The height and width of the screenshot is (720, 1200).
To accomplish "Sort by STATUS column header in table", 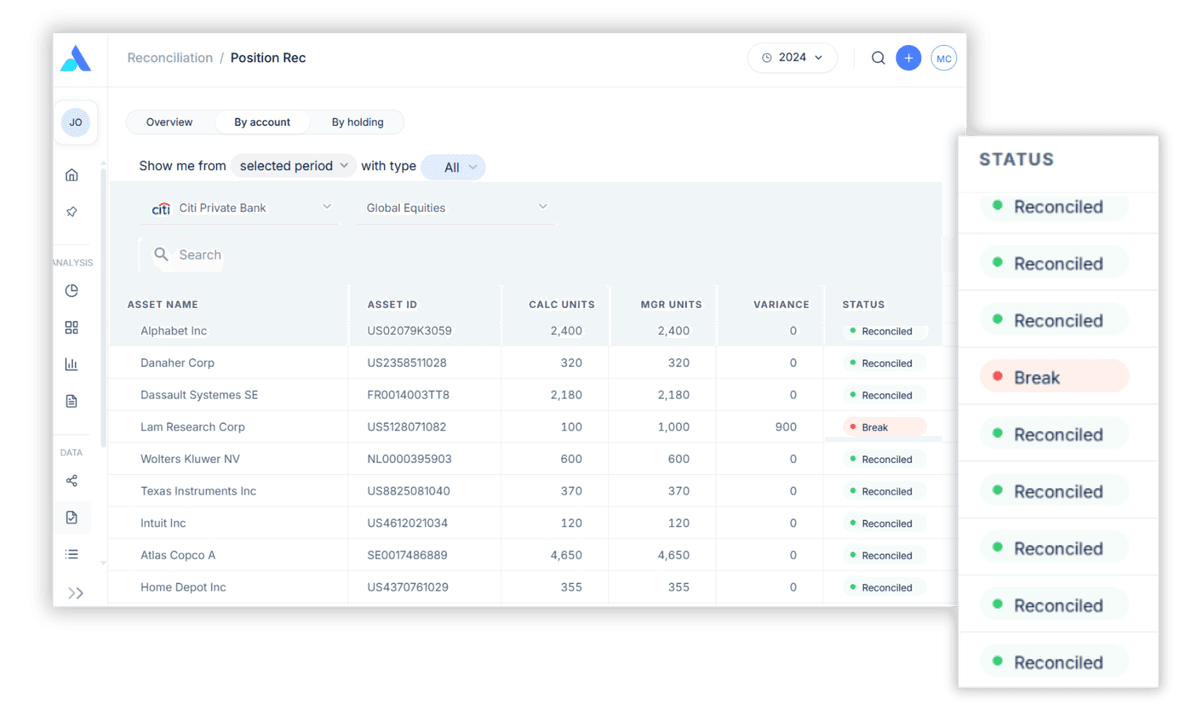I will (x=864, y=304).
